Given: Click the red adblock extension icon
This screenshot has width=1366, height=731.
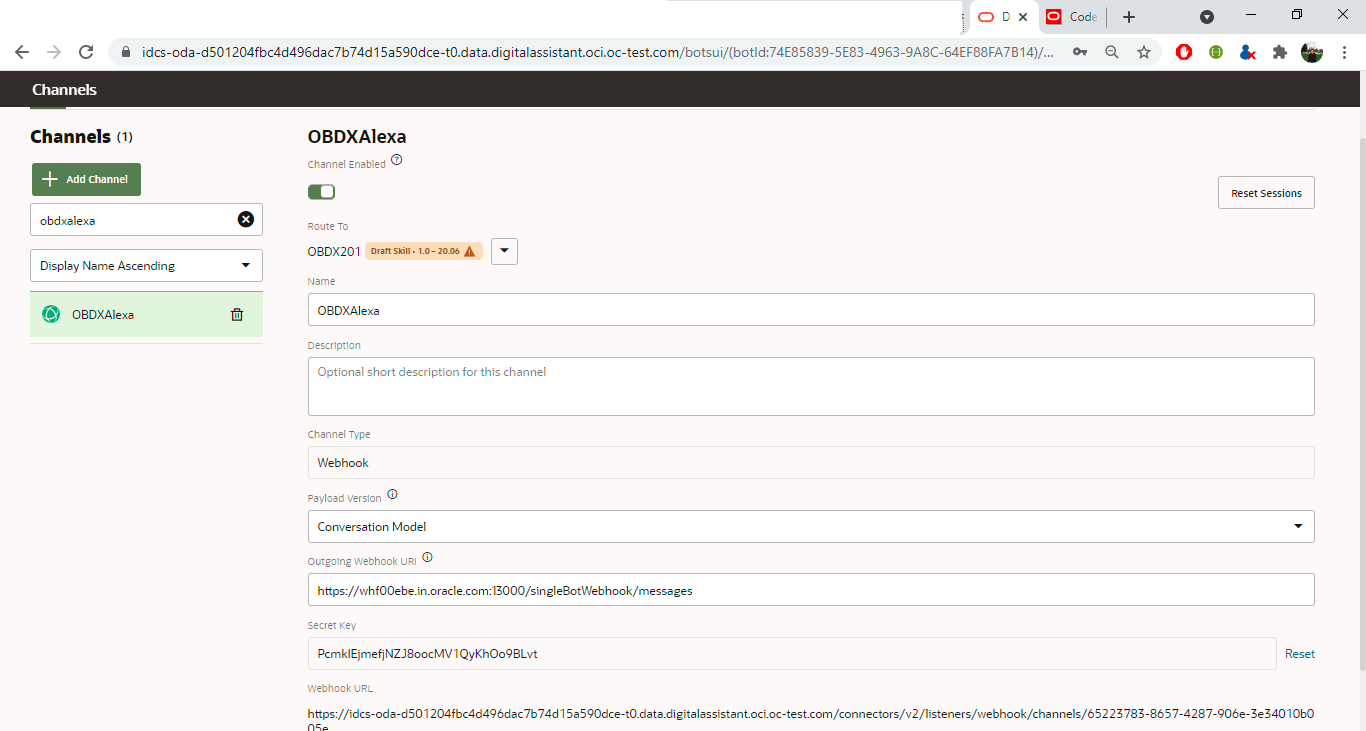Looking at the screenshot, I should [1184, 52].
